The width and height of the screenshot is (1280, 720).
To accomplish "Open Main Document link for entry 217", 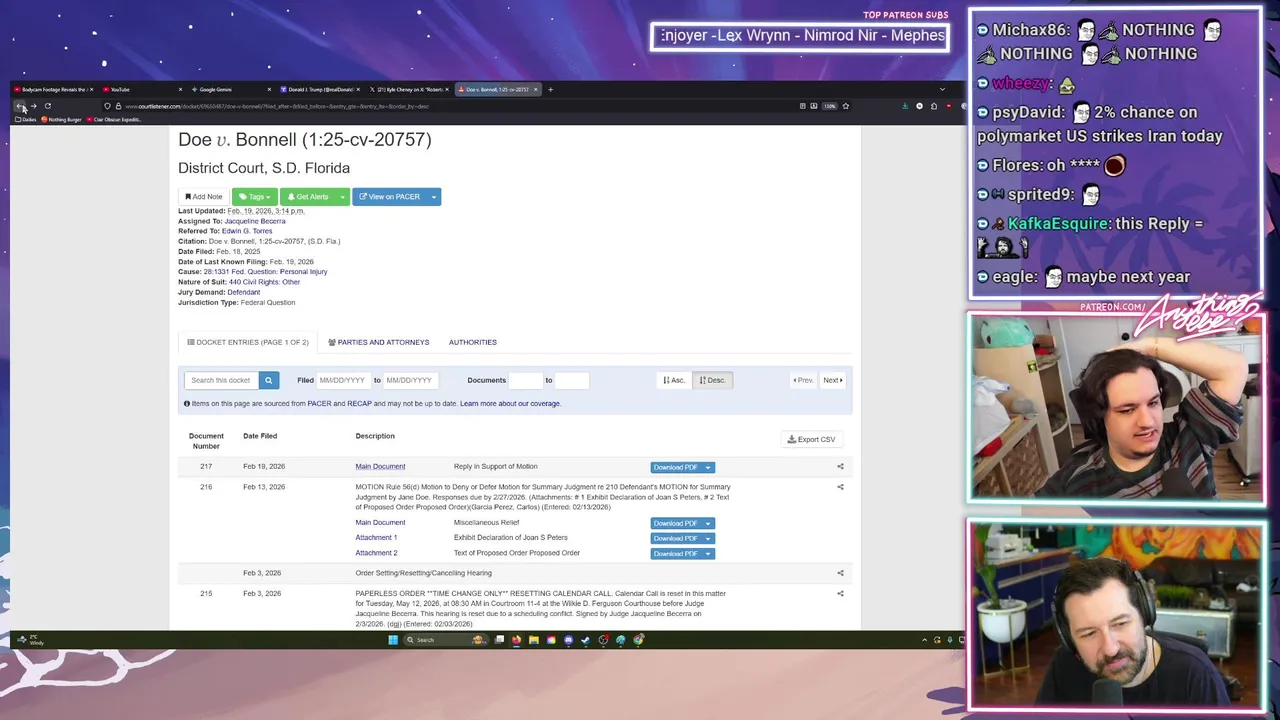I will pyautogui.click(x=380, y=466).
